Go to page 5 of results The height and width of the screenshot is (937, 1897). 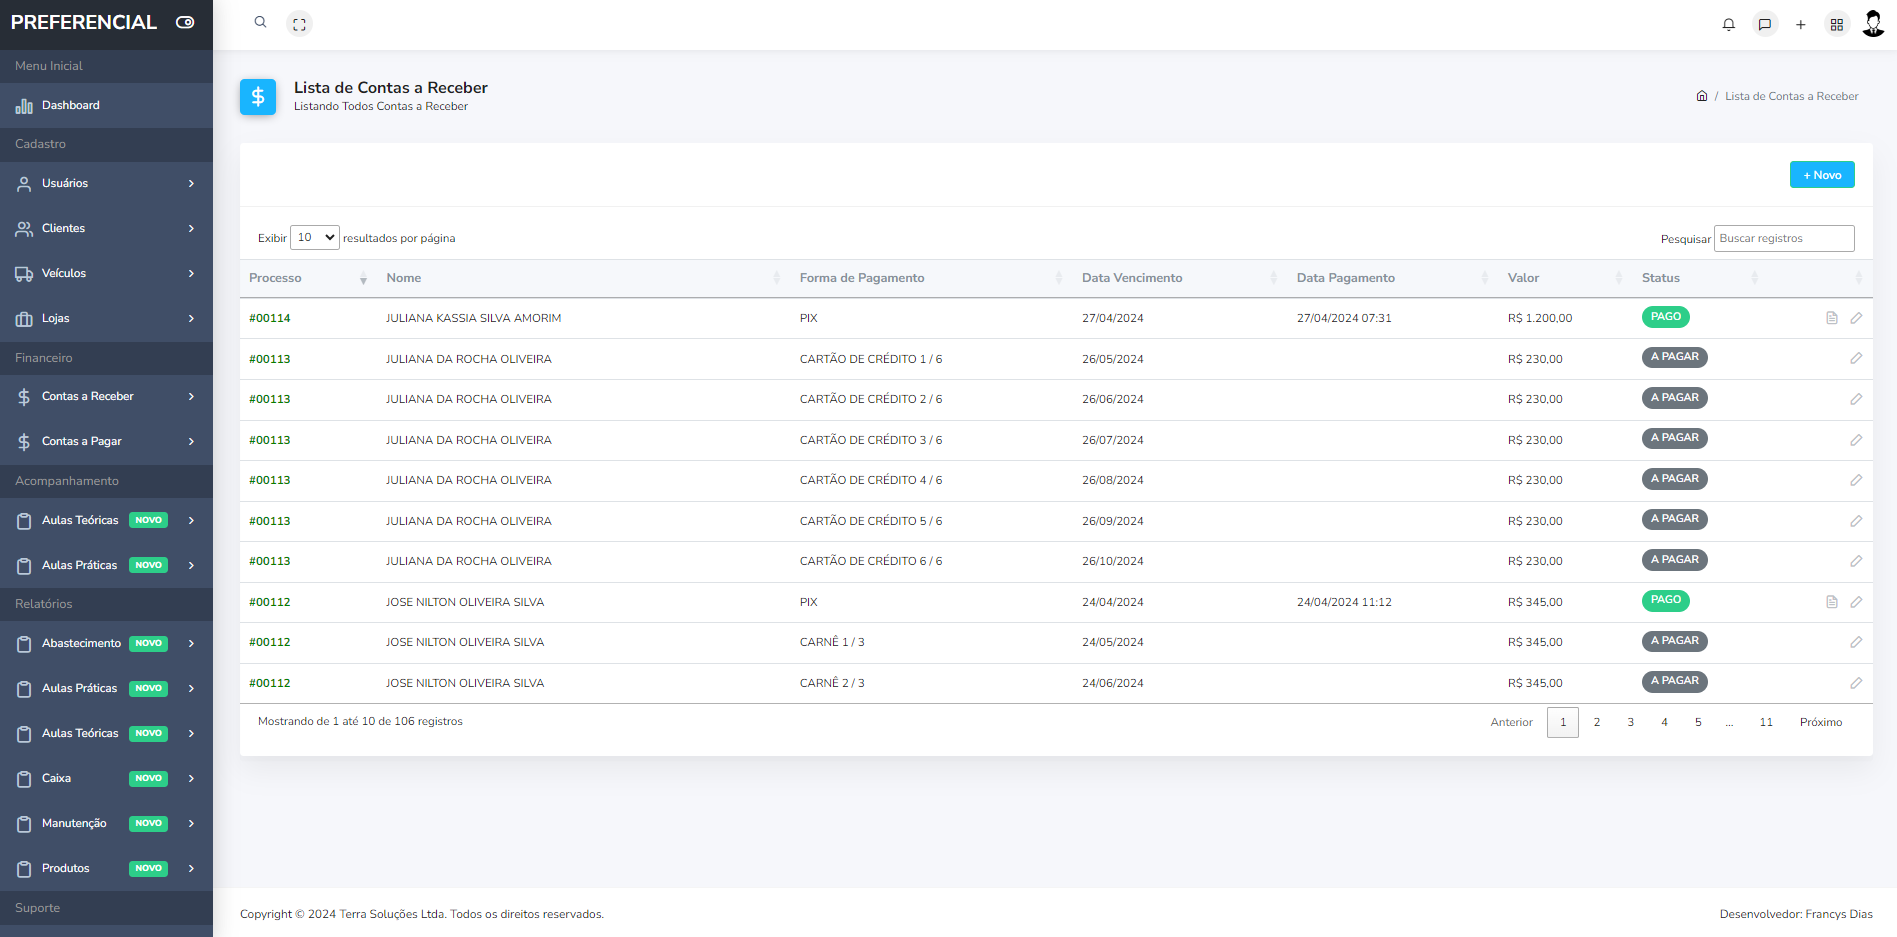[1698, 722]
